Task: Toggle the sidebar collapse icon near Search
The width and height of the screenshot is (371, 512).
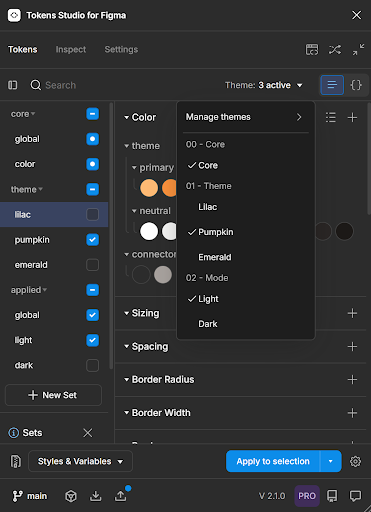Action: pos(13,85)
